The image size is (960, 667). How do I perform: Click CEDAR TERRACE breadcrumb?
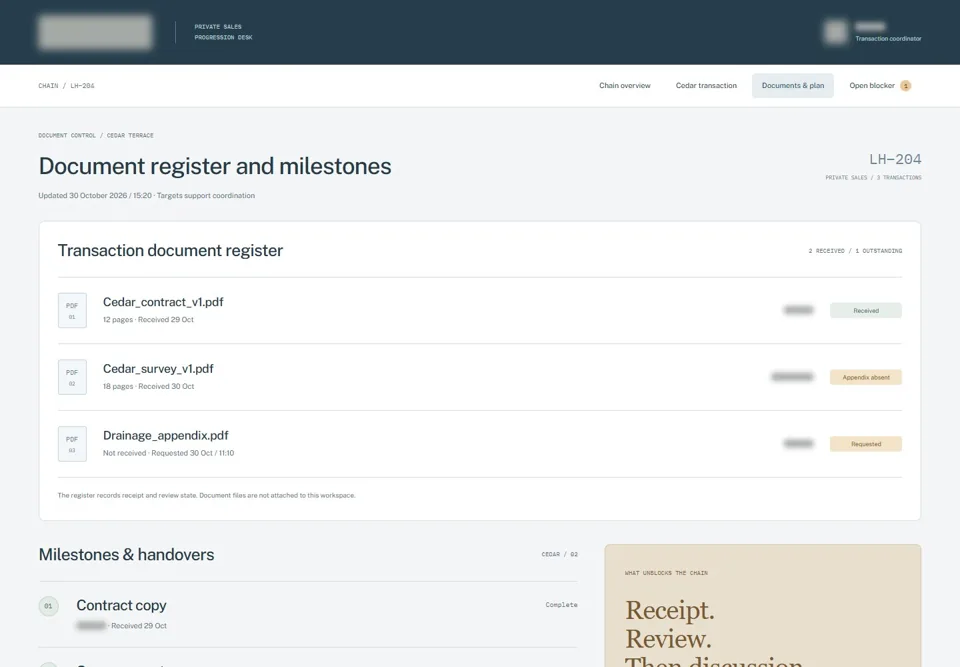point(130,135)
